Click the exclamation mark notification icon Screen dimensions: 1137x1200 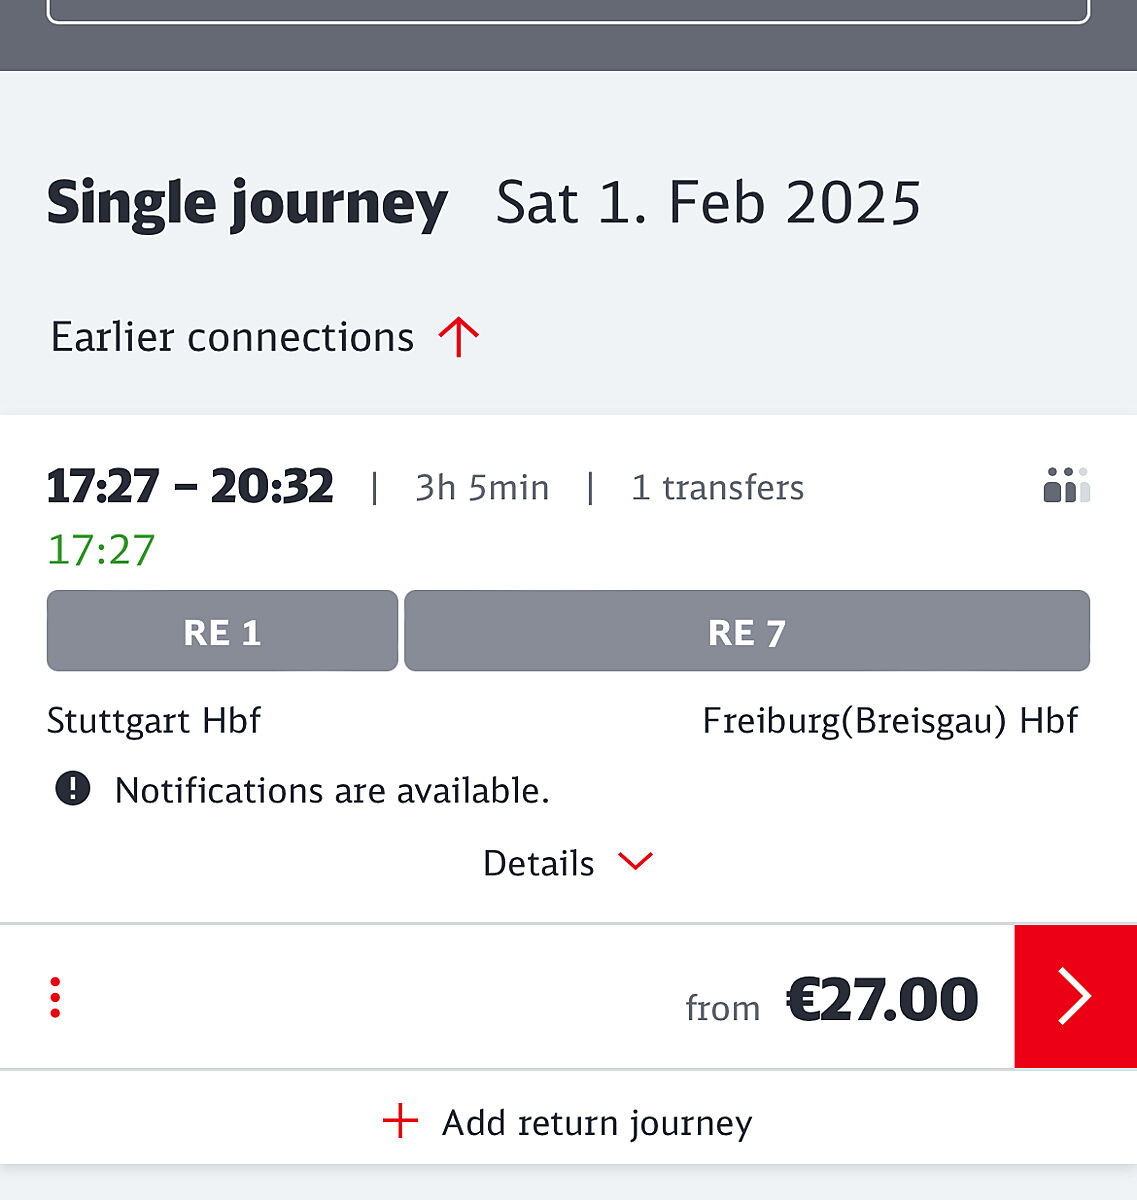(x=72, y=789)
